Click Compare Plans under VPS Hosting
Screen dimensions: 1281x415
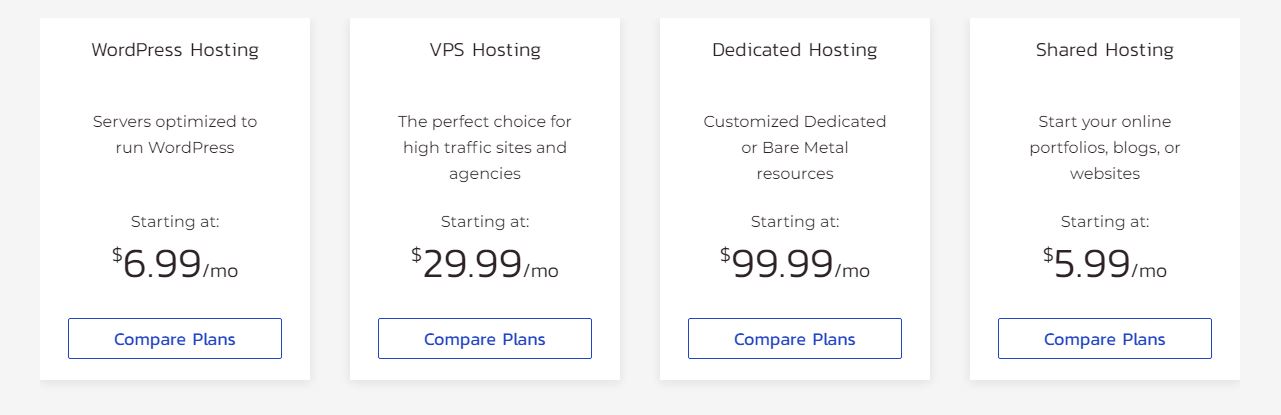tap(485, 339)
